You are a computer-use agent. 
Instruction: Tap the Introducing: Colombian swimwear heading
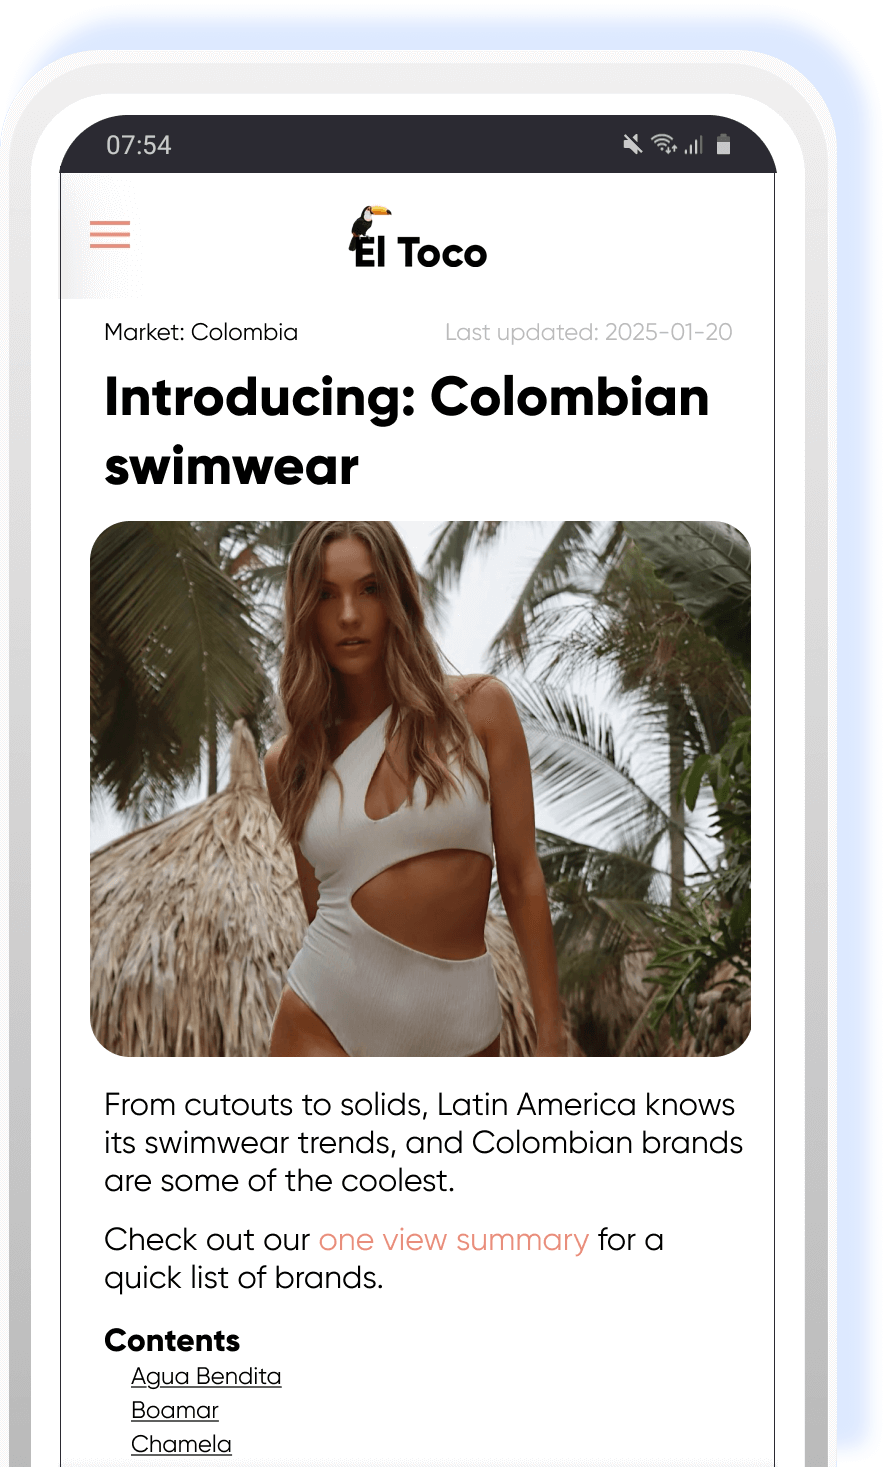point(407,431)
